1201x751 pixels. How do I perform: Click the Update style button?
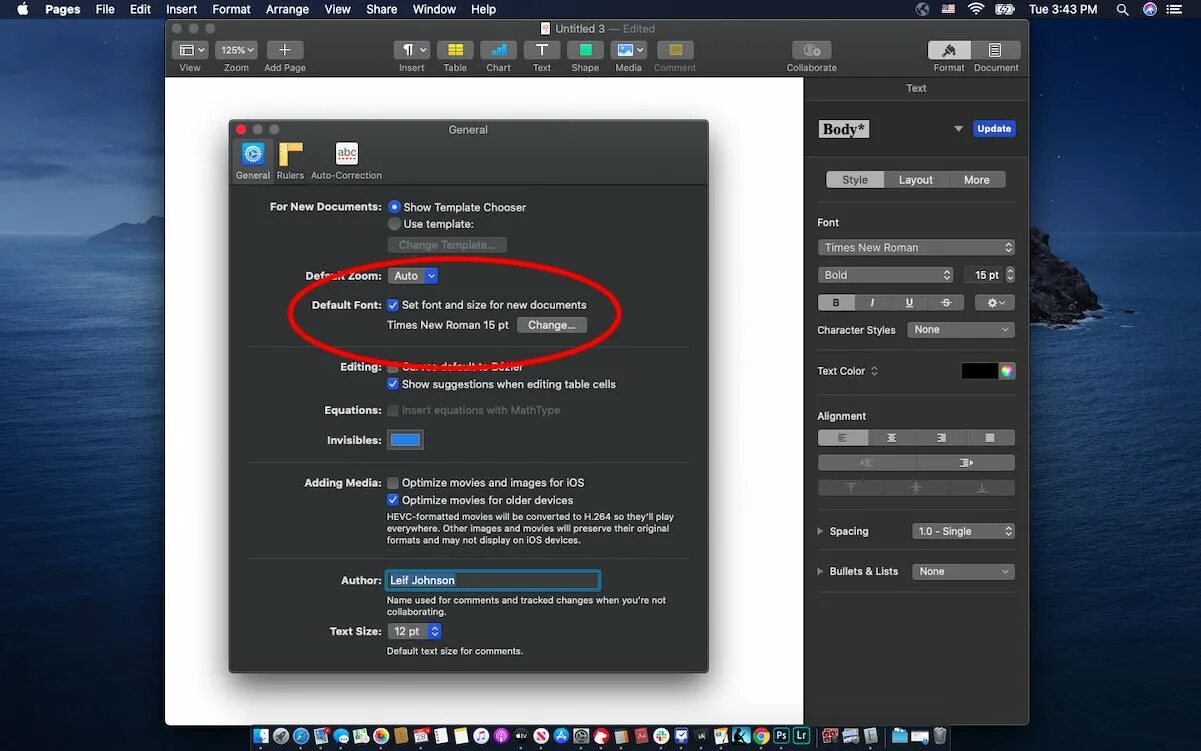994,129
